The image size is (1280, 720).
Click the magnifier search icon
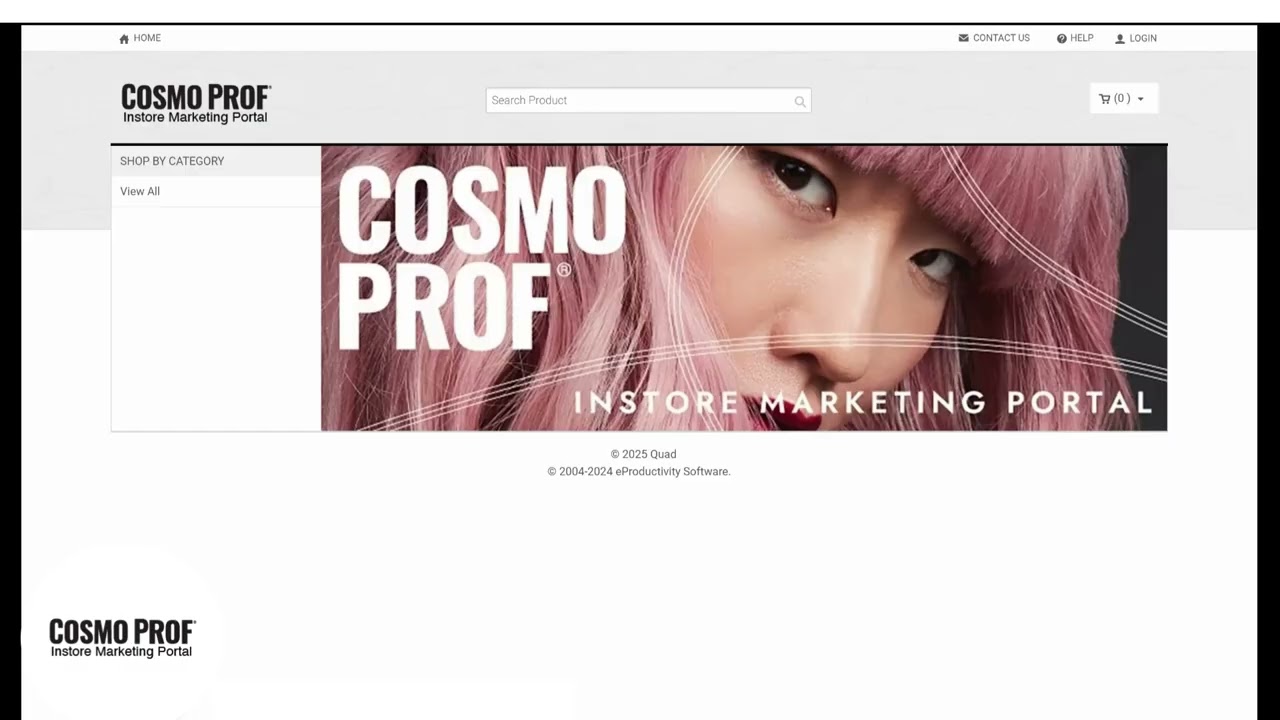pyautogui.click(x=800, y=101)
